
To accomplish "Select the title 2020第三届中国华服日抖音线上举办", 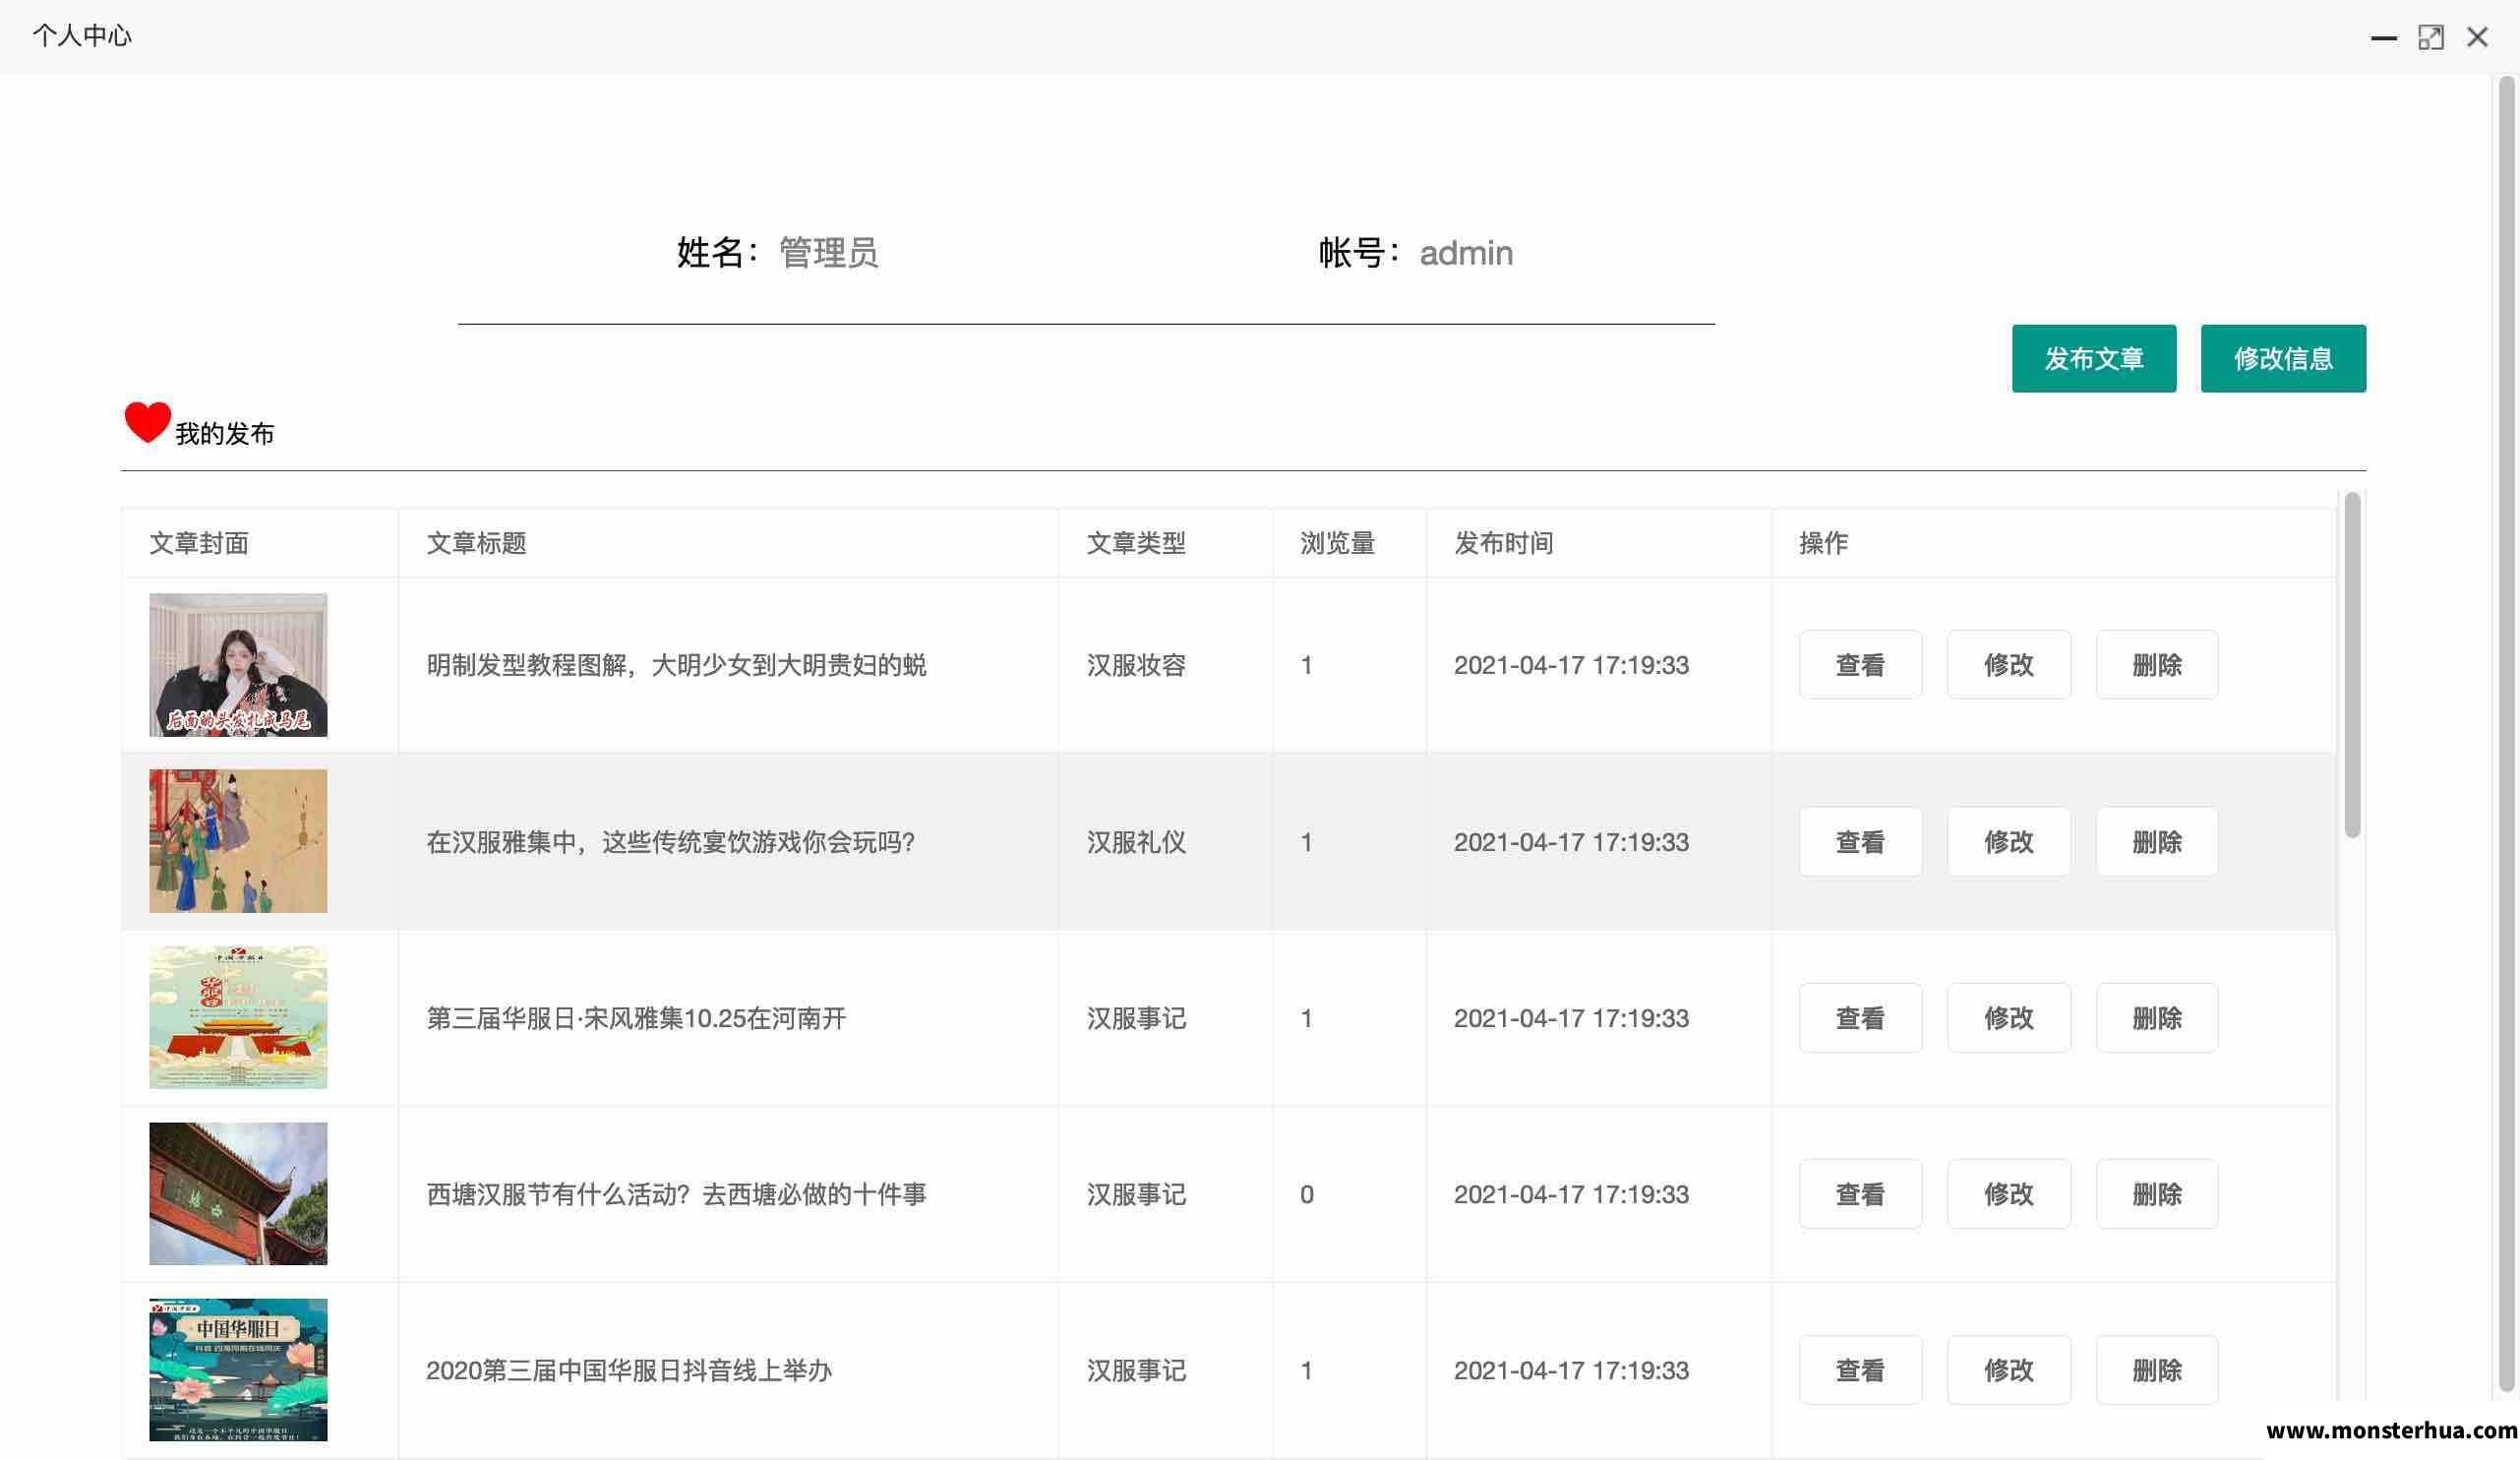I will pyautogui.click(x=629, y=1369).
